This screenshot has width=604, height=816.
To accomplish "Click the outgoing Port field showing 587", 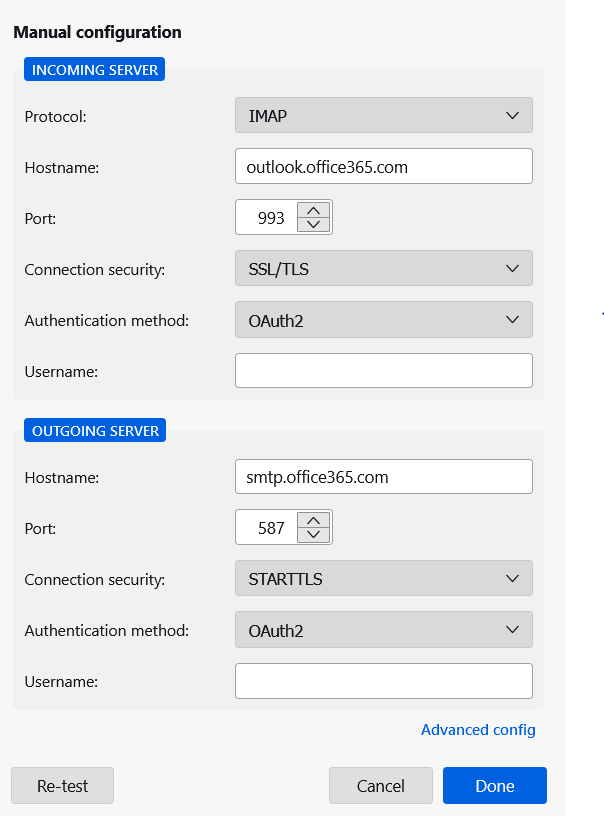I will pyautogui.click(x=266, y=528).
